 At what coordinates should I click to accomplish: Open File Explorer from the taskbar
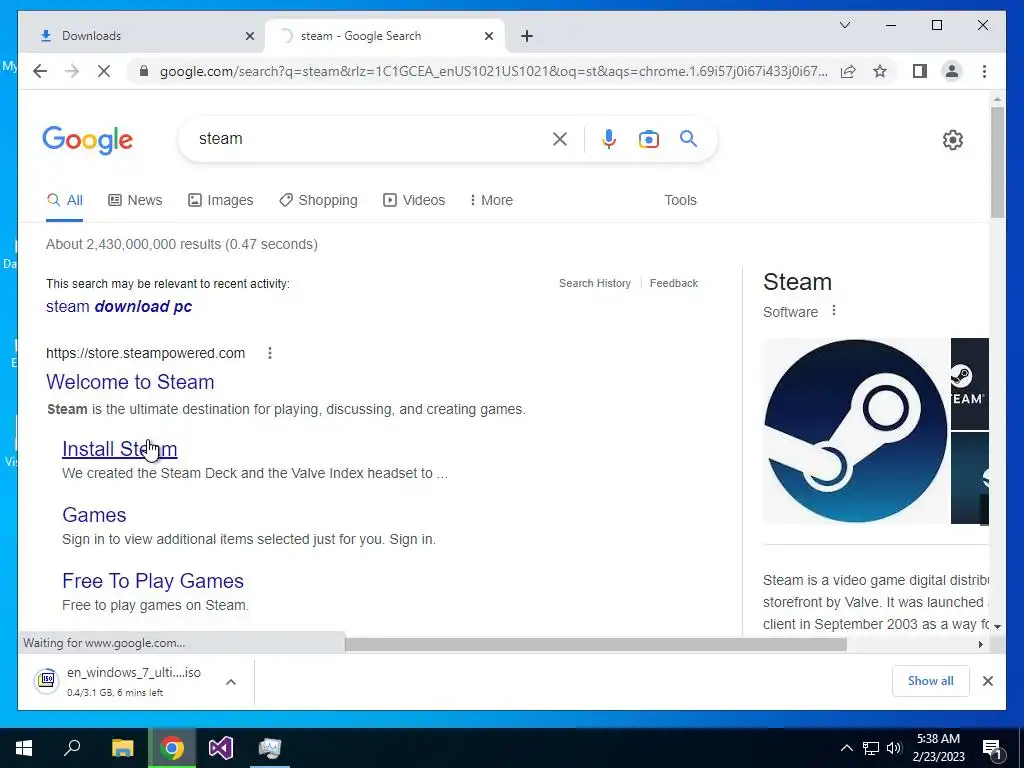[x=122, y=748]
